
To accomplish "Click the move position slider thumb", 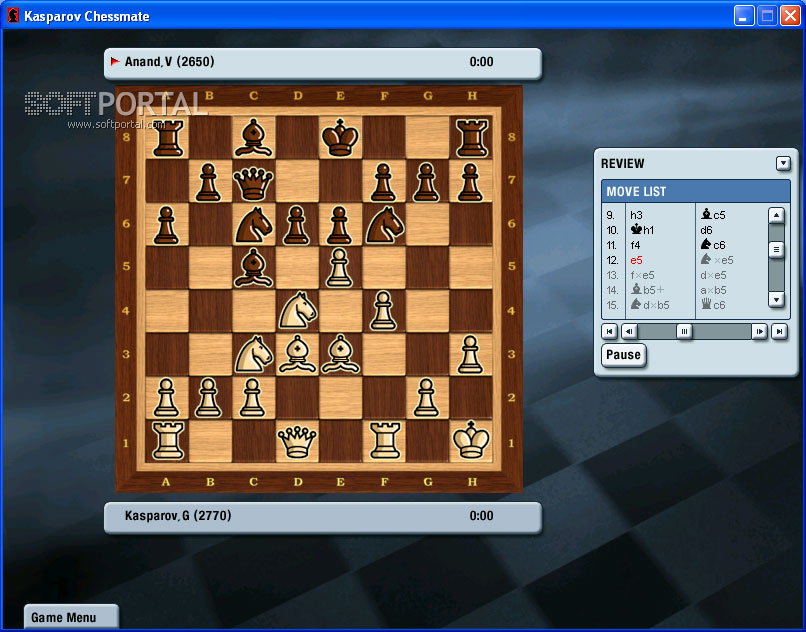I will [684, 332].
